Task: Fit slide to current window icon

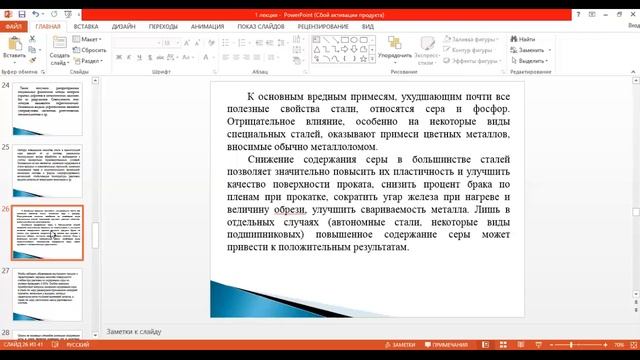Action: 634,345
